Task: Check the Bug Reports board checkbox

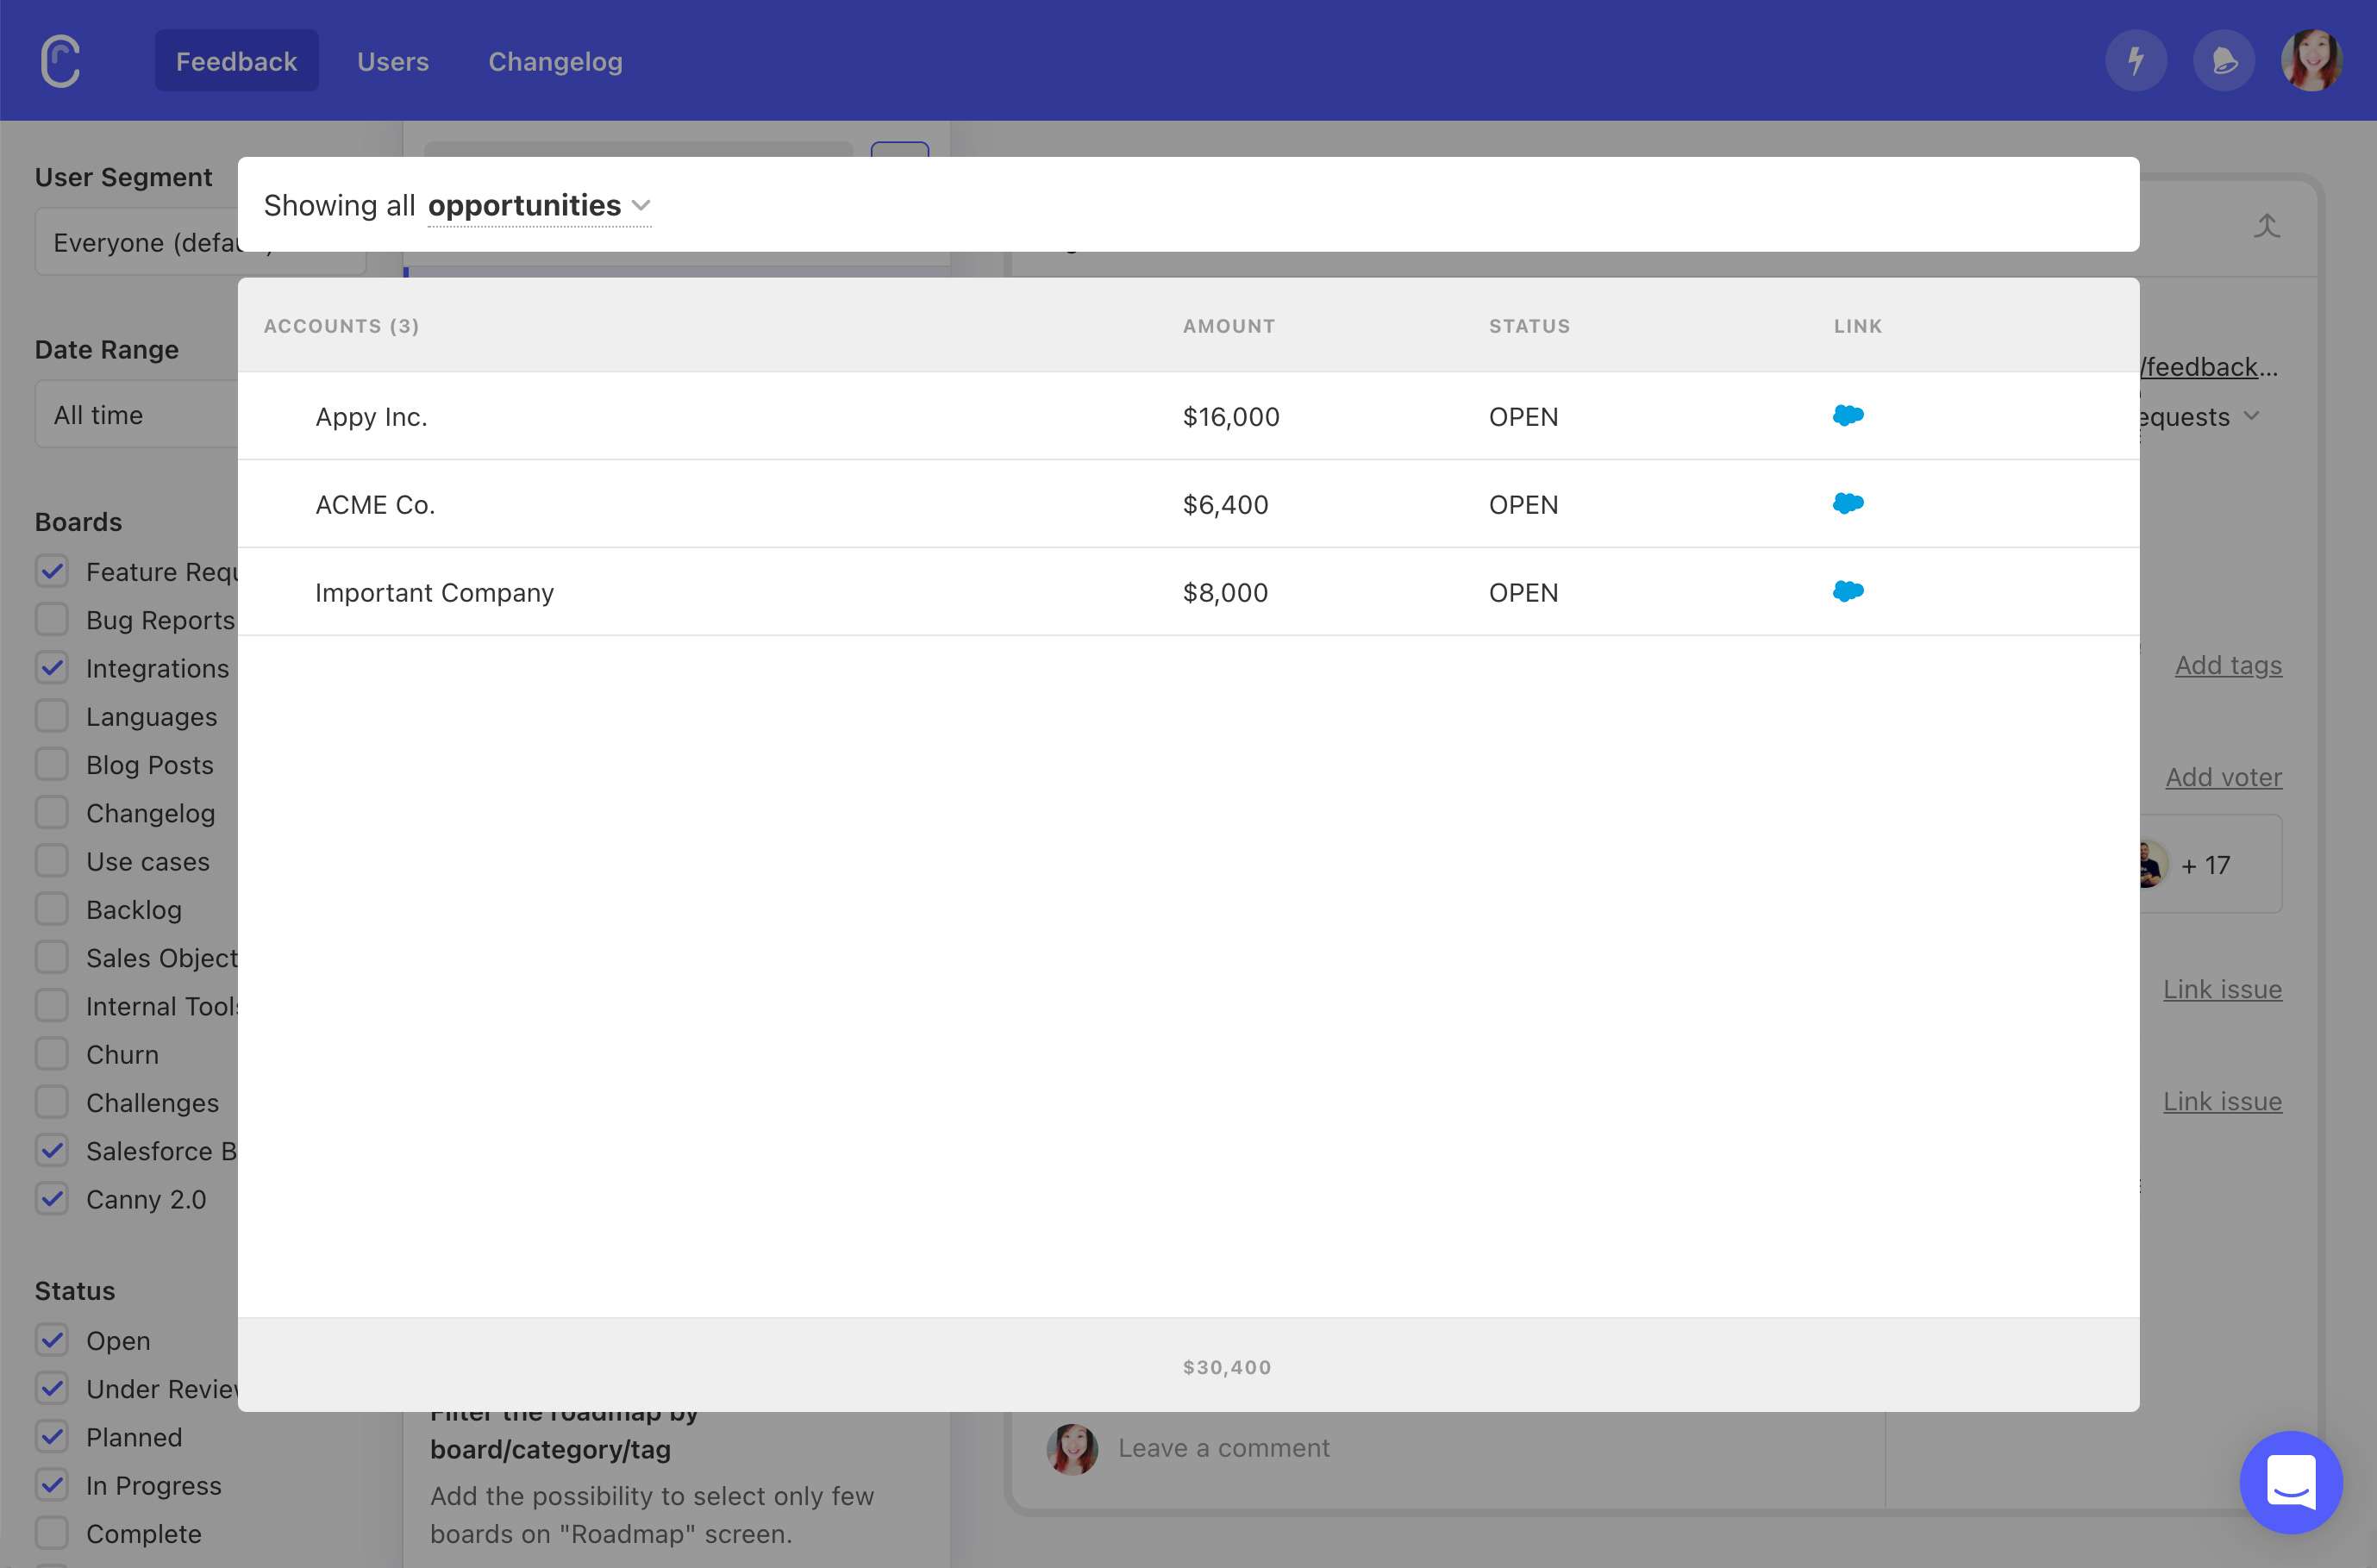Action: click(52, 620)
